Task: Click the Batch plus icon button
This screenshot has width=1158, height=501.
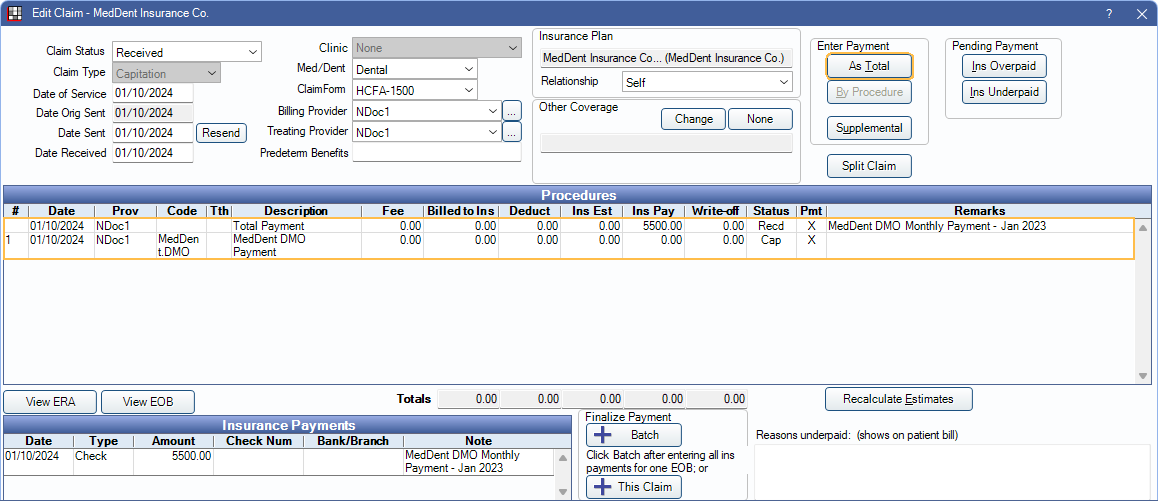Action: pyautogui.click(x=633, y=435)
